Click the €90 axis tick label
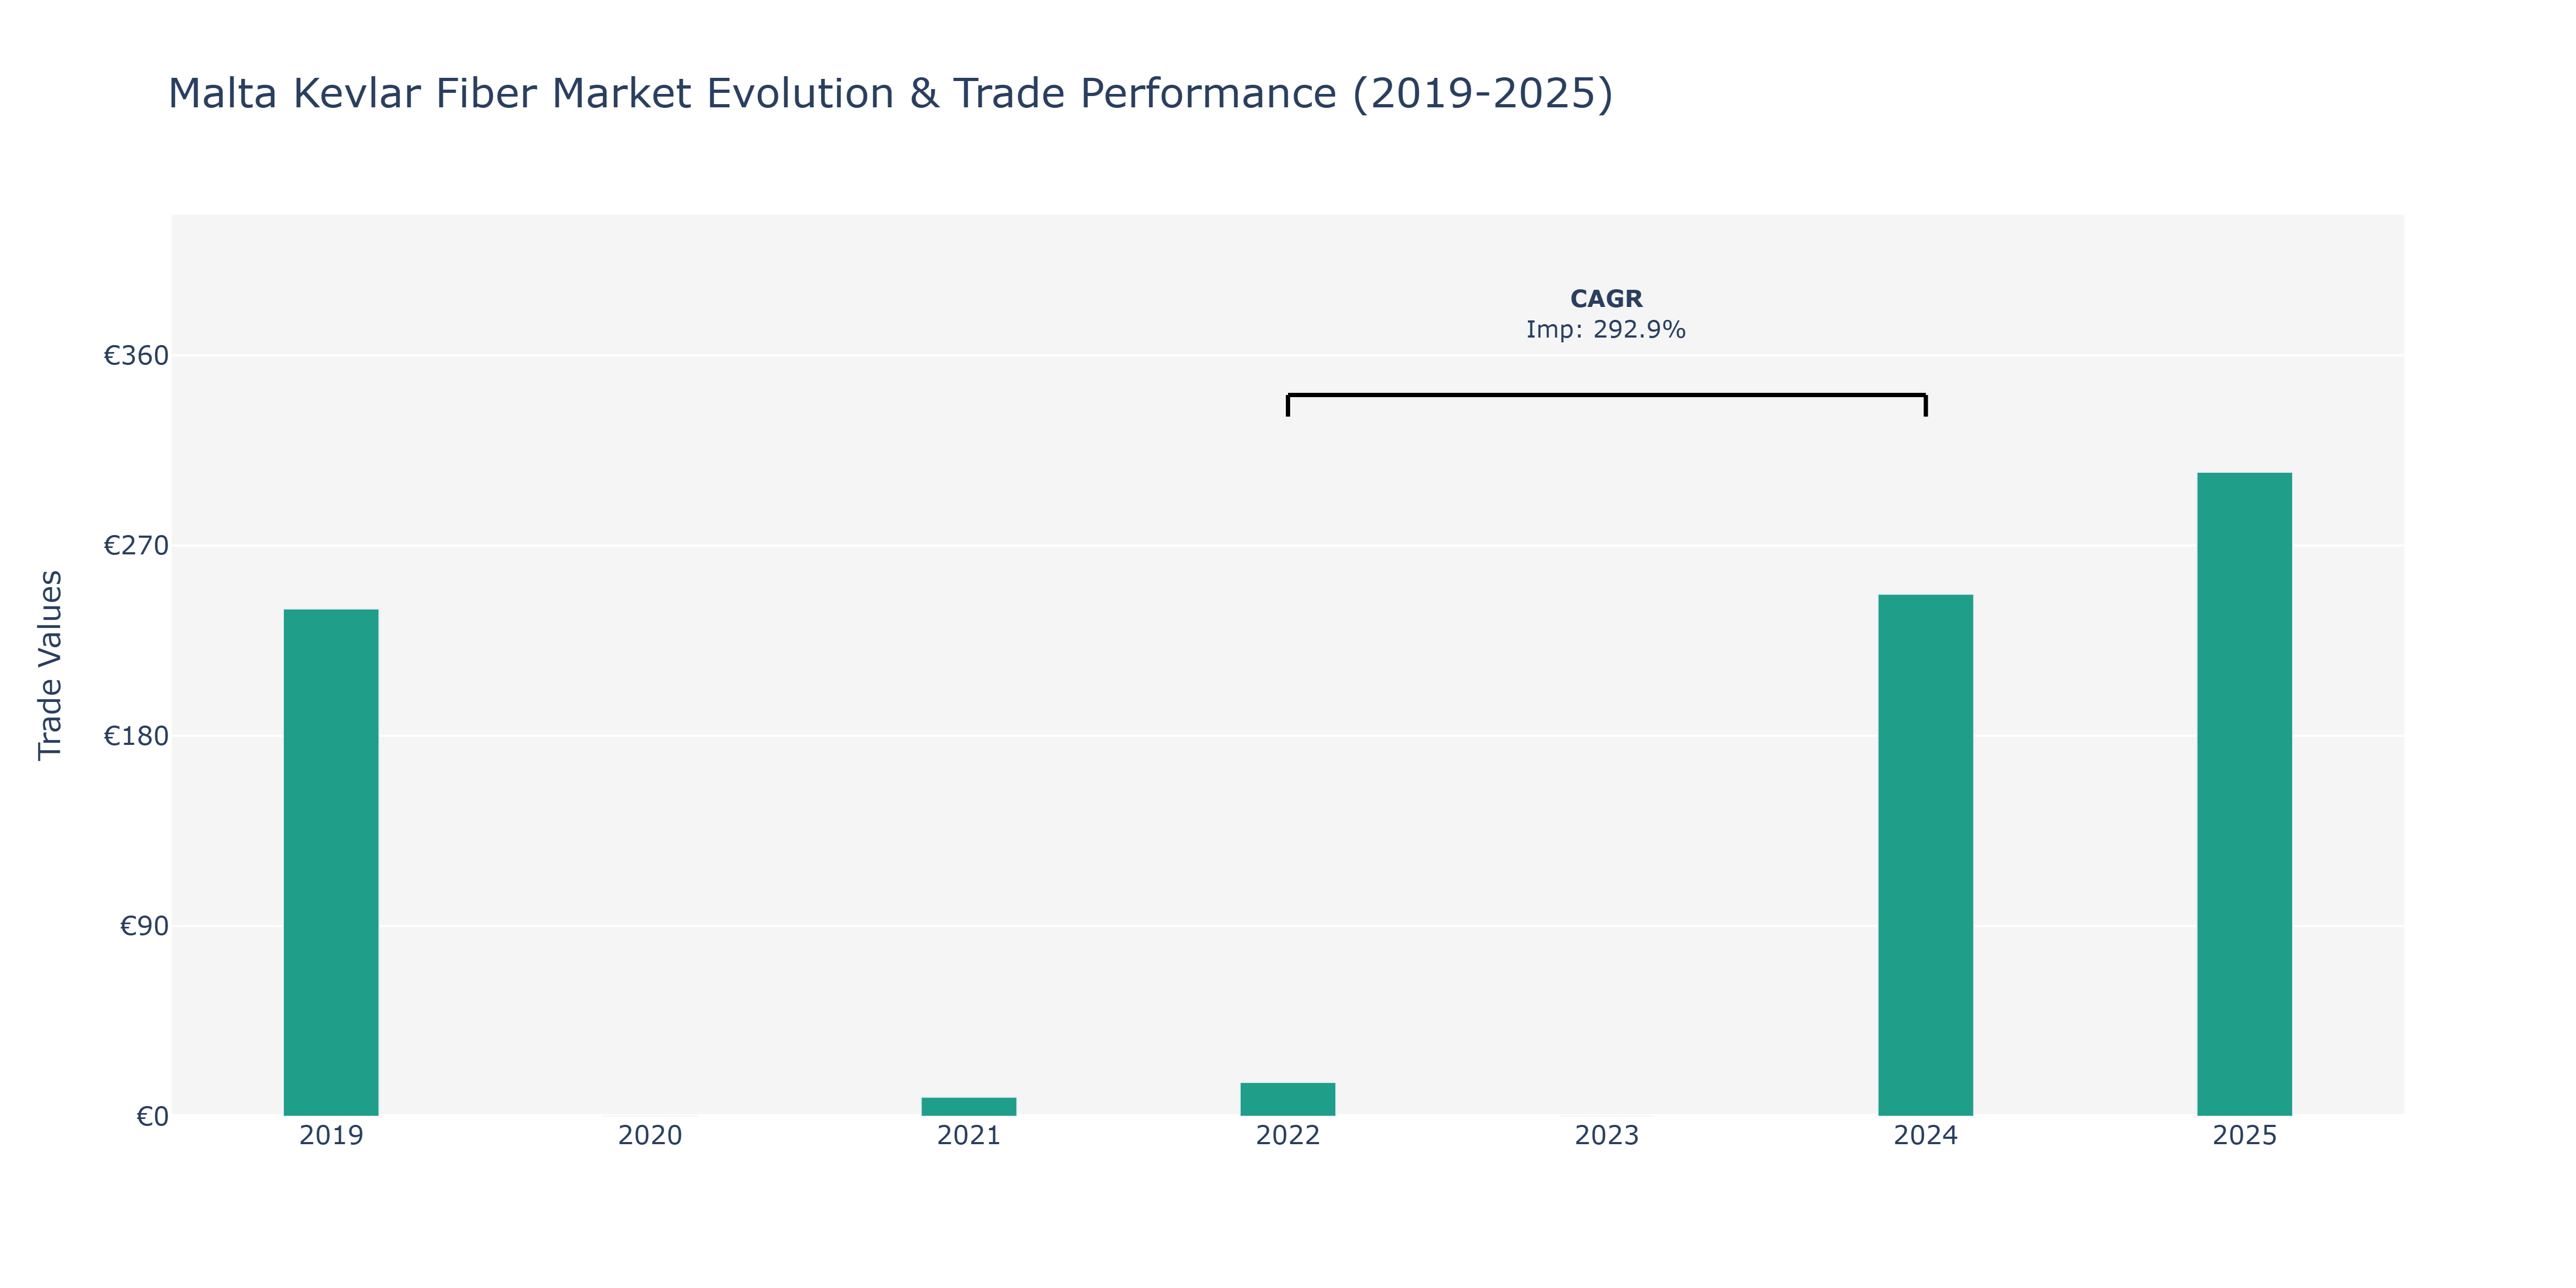Image resolution: width=2576 pixels, height=1288 pixels. [x=144, y=926]
